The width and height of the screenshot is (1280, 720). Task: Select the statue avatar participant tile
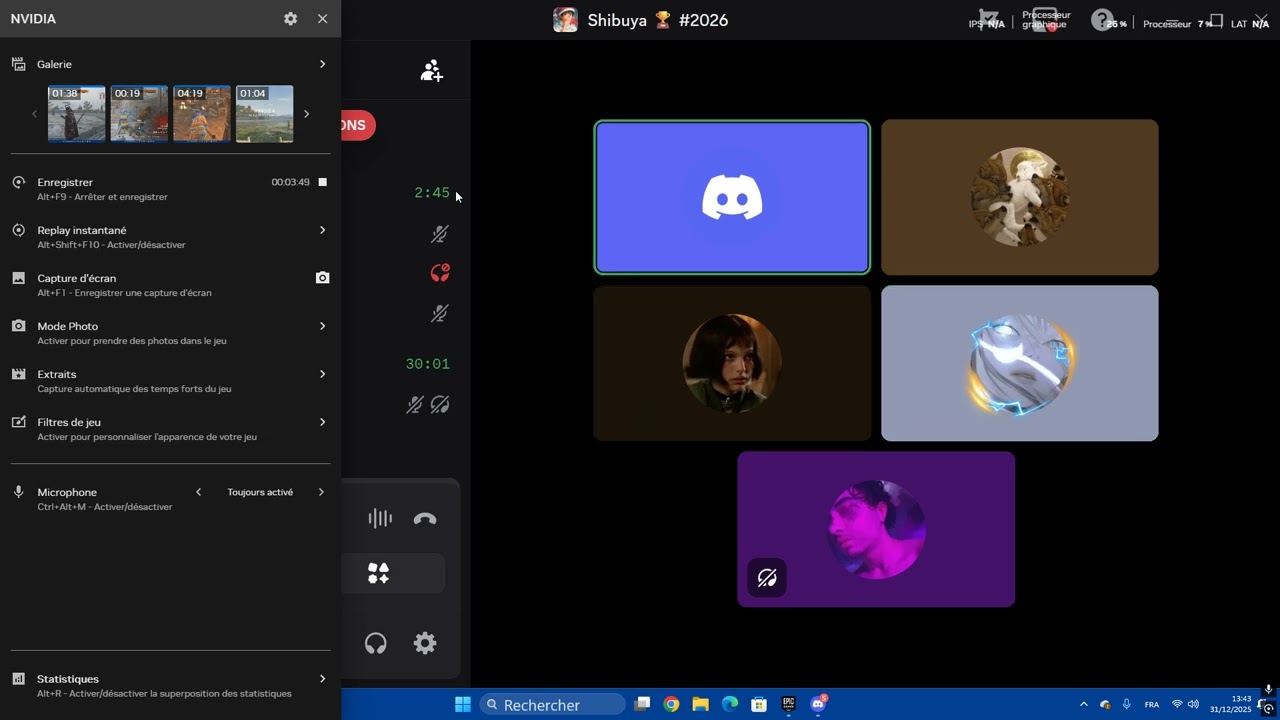(x=1020, y=197)
